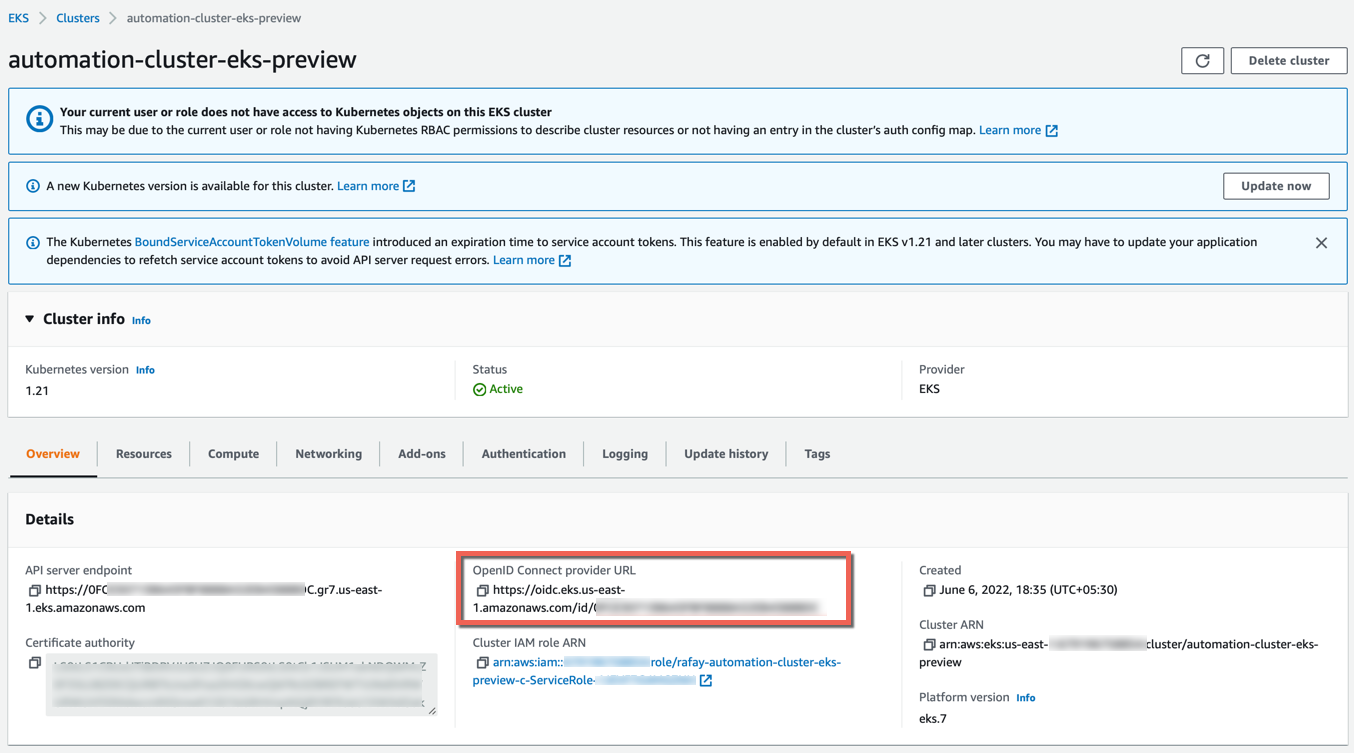Copy the Cluster ARN
The width and height of the screenshot is (1354, 753).
tap(928, 645)
